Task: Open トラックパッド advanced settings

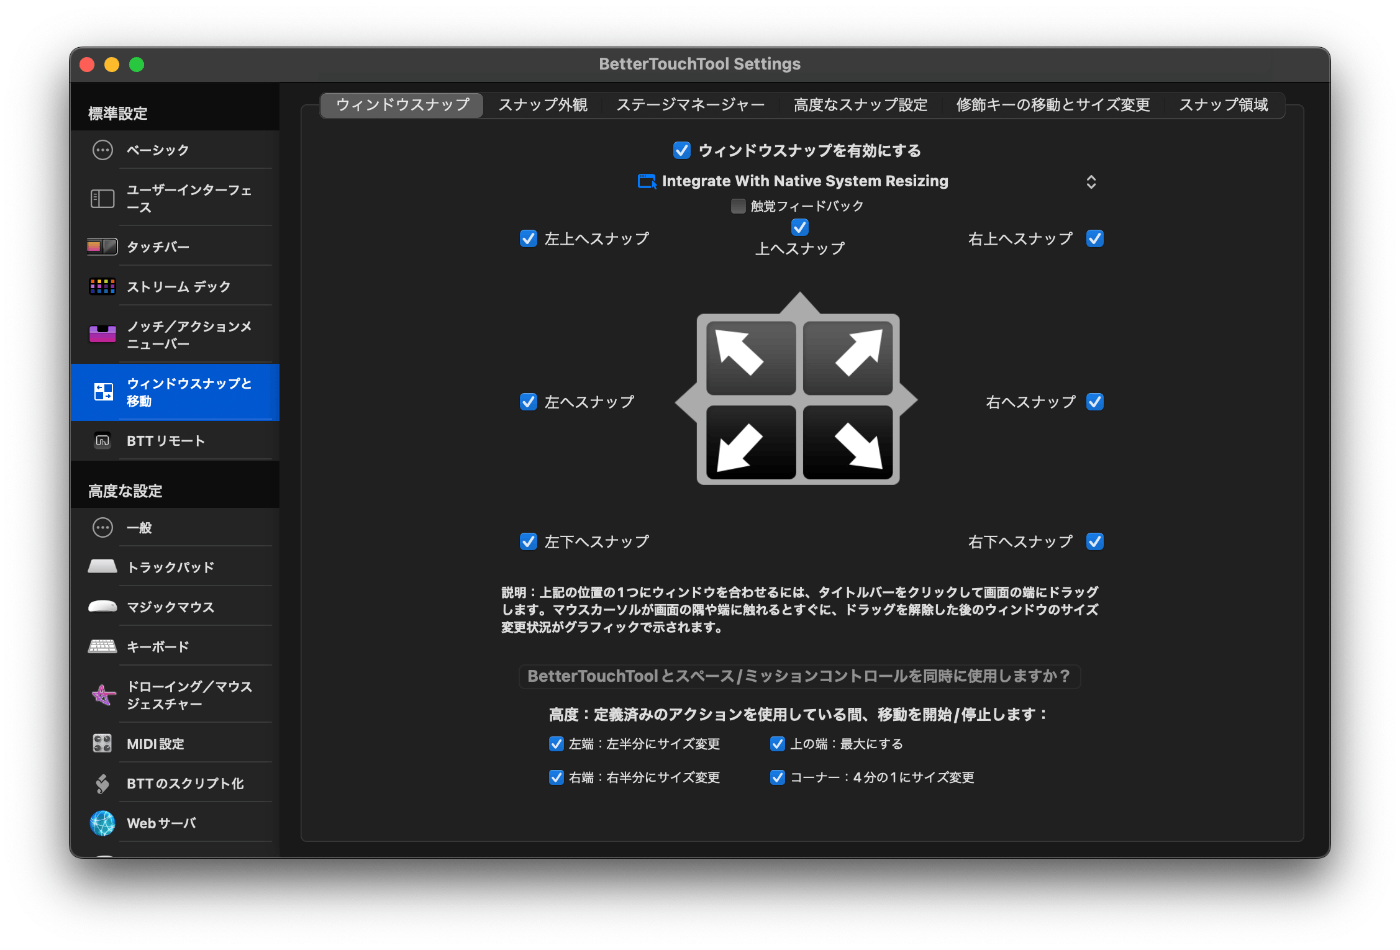Action: click(102, 566)
